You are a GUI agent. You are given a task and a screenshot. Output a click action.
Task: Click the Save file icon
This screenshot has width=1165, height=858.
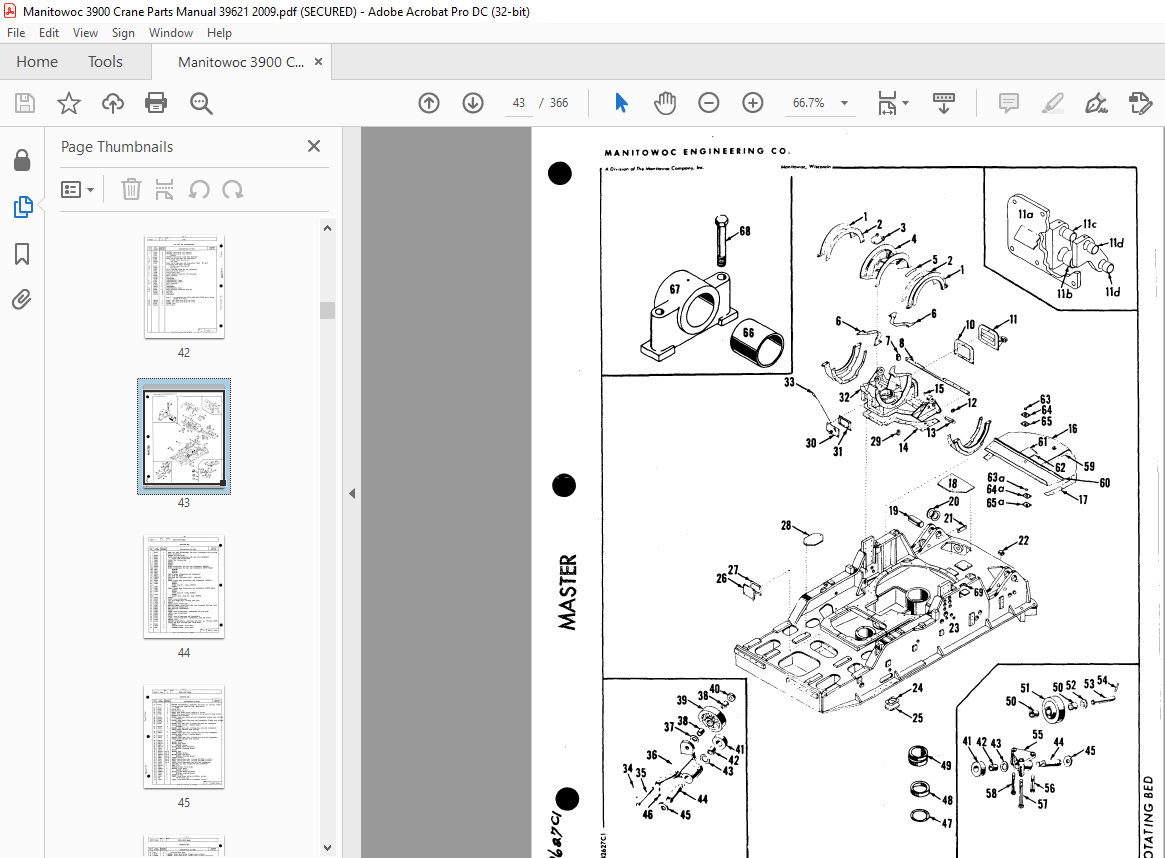pyautogui.click(x=25, y=103)
